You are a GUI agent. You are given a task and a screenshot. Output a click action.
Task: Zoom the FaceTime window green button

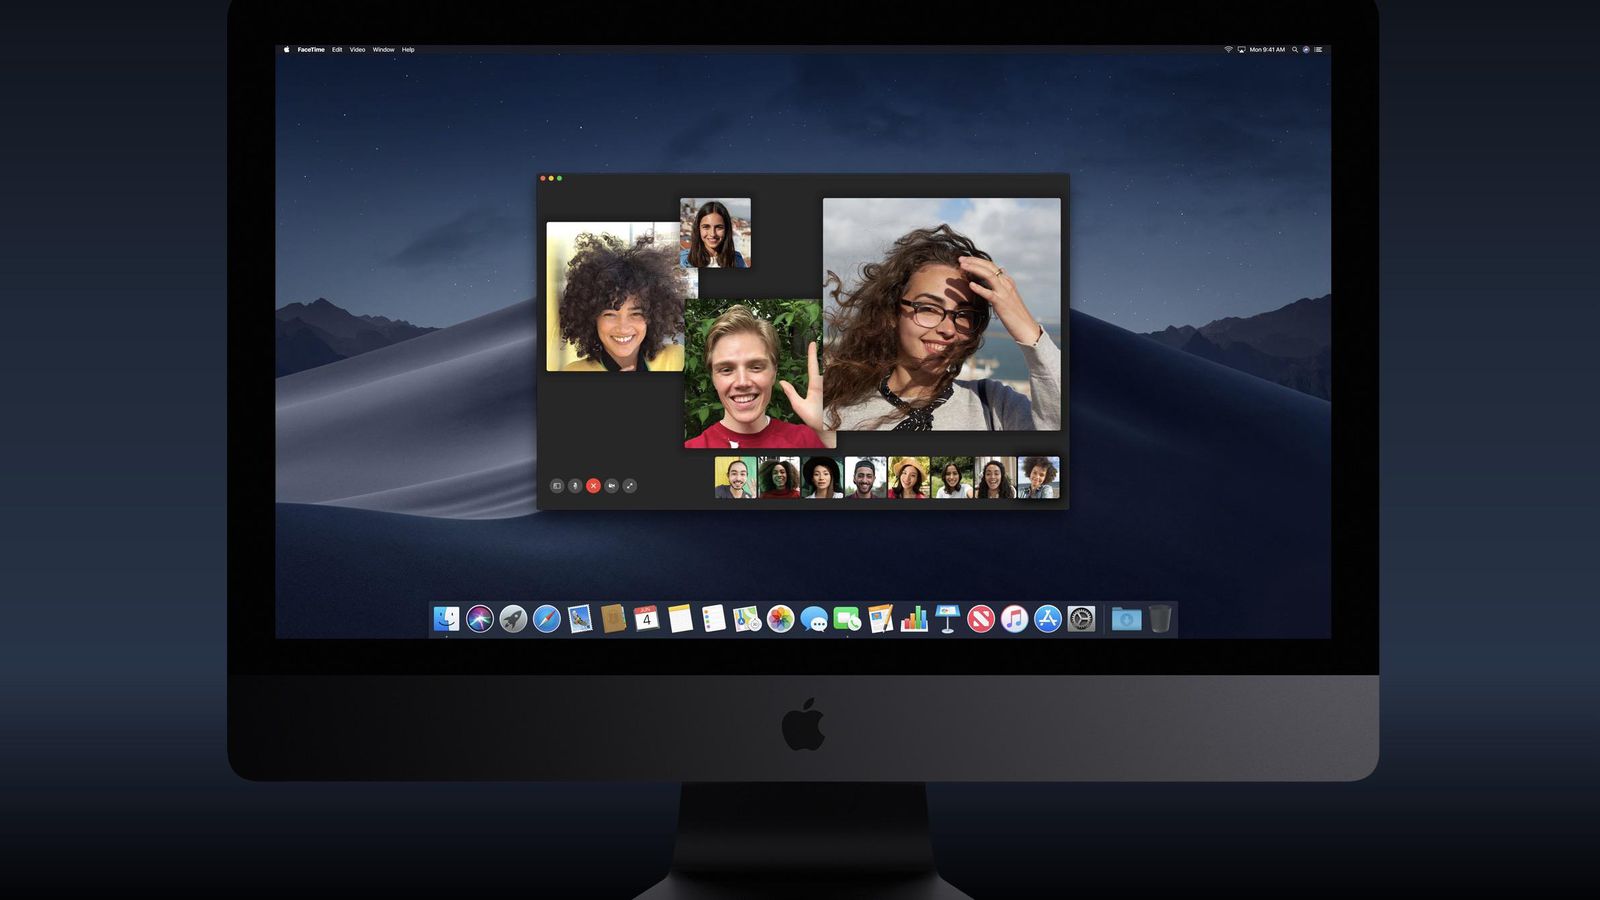[559, 178]
